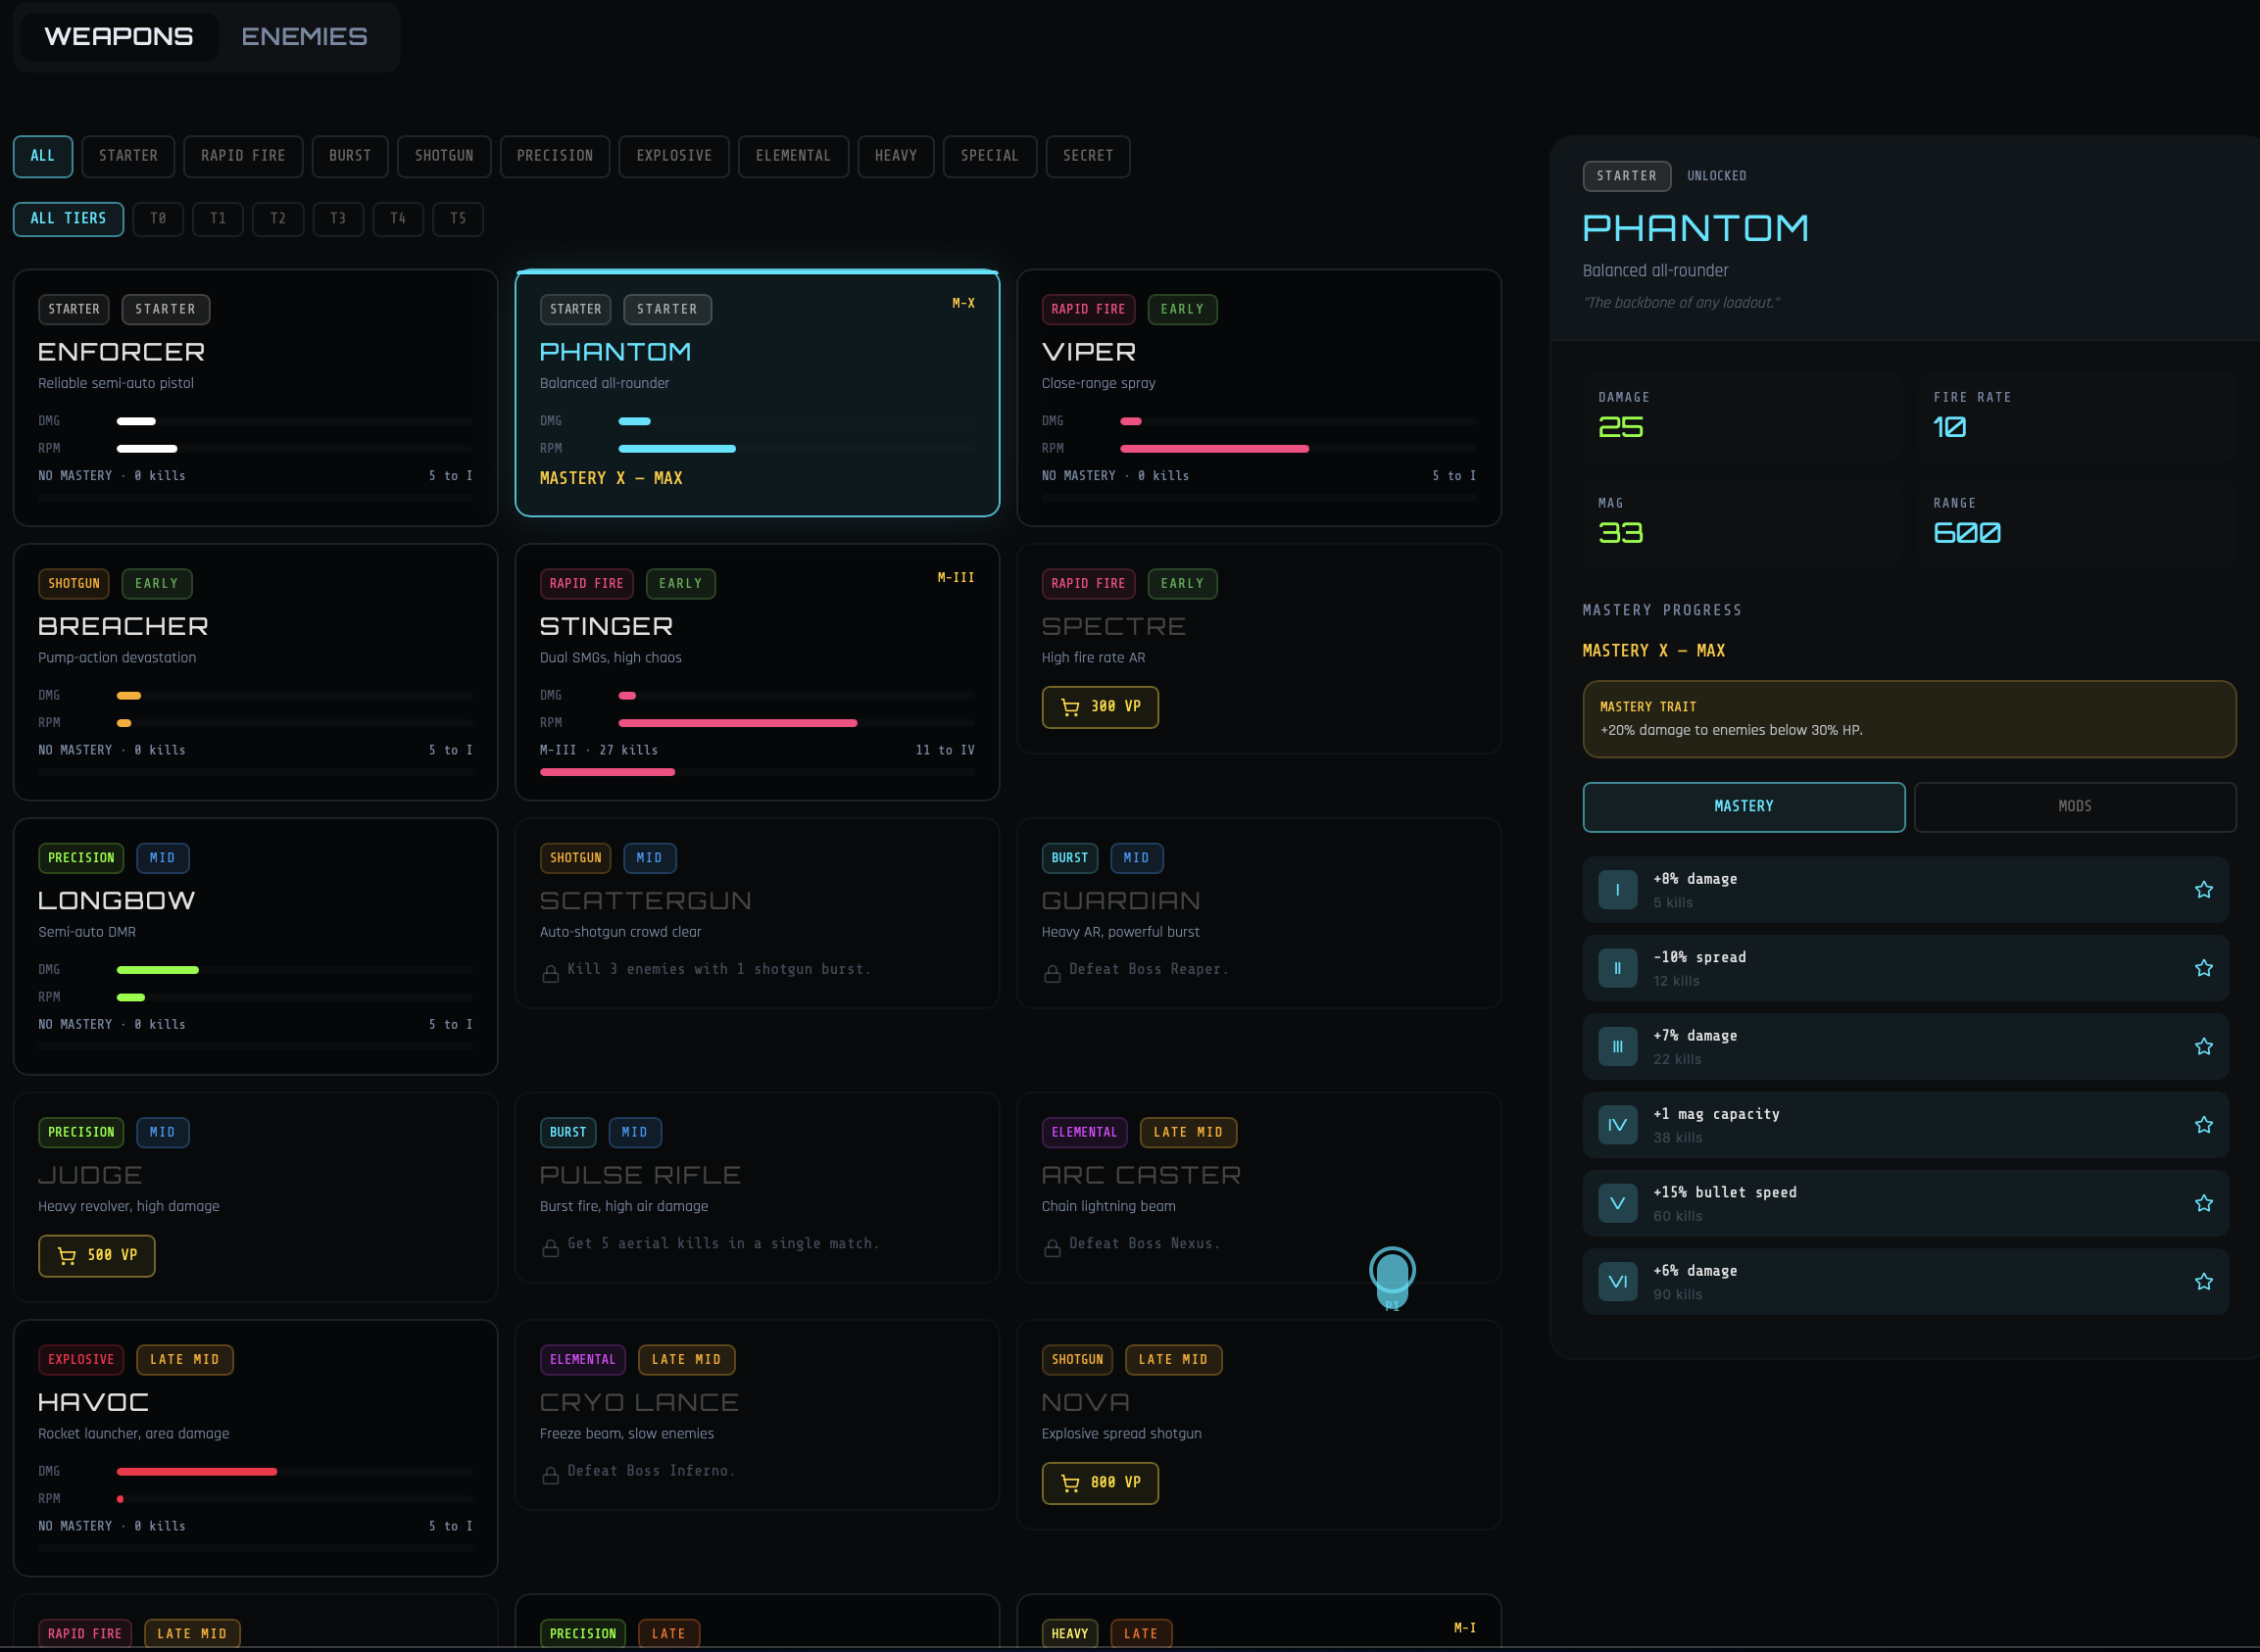Viewport: 2260px width, 1652px height.
Task: Select the Viper weapon card
Action: tap(1259, 398)
